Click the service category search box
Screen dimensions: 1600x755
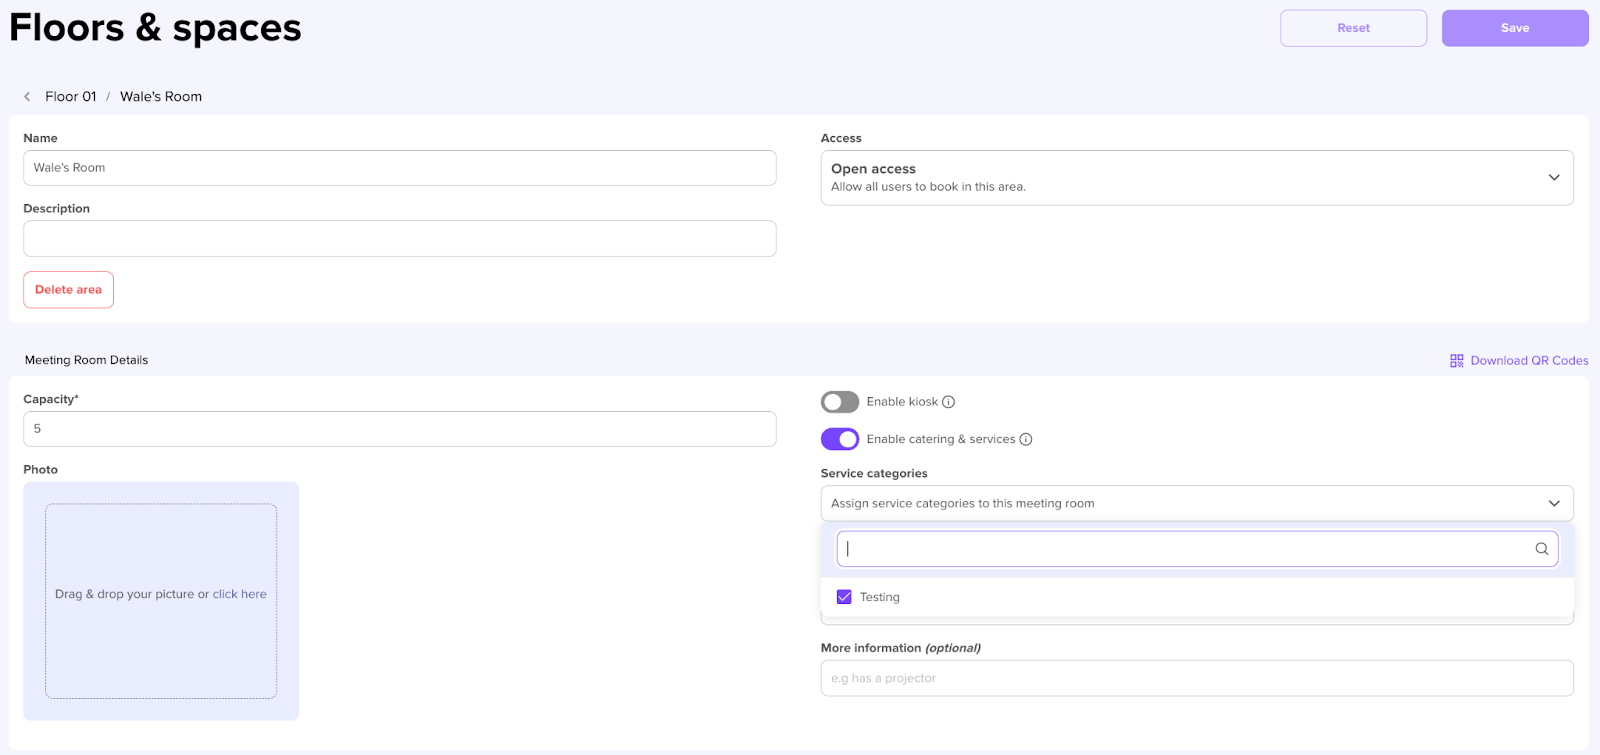pos(1197,549)
